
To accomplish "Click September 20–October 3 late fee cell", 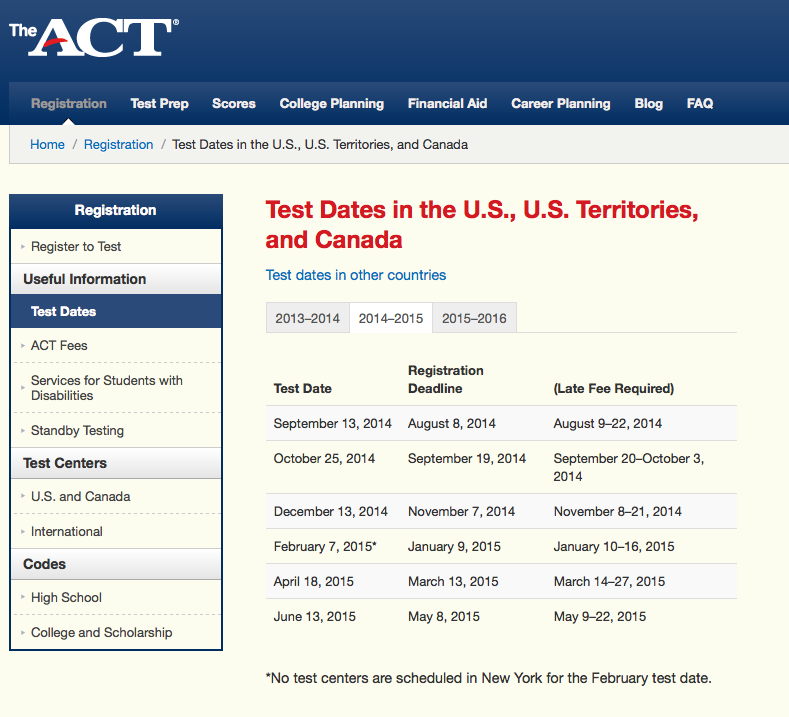I will point(628,467).
